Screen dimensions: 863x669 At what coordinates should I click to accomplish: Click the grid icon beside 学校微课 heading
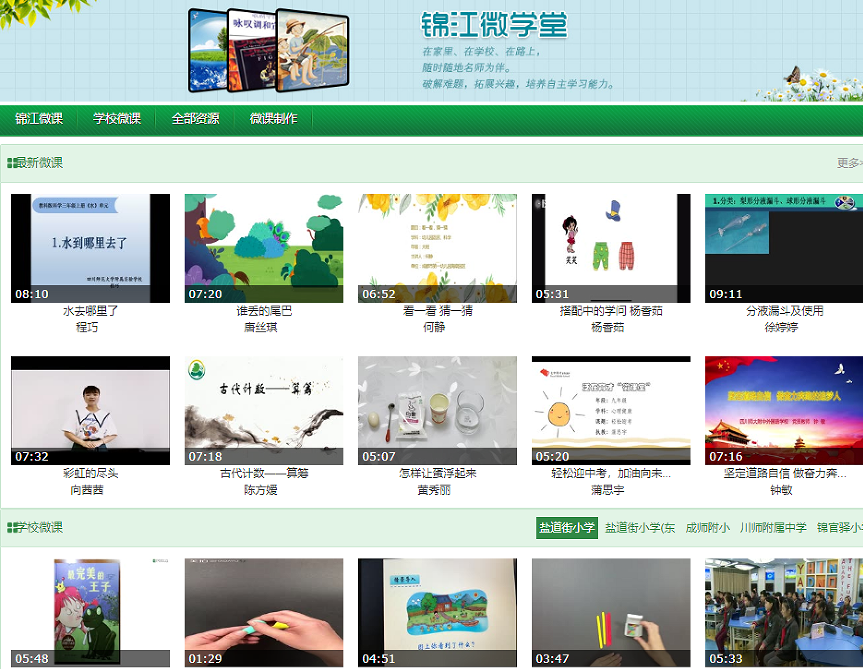pos(10,527)
